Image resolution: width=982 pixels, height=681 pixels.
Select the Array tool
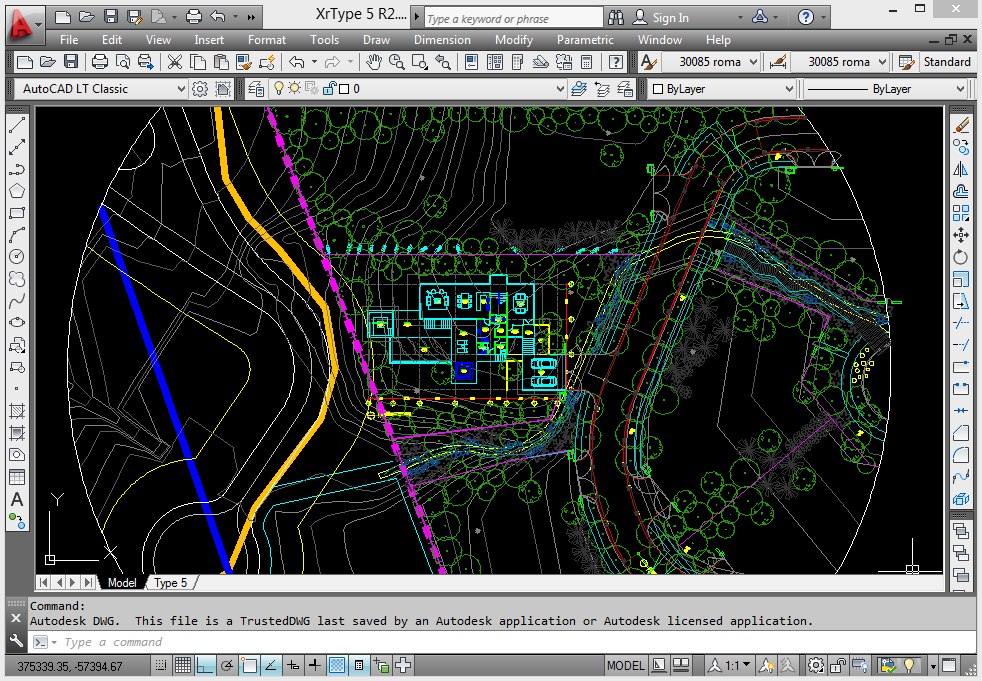(961, 213)
